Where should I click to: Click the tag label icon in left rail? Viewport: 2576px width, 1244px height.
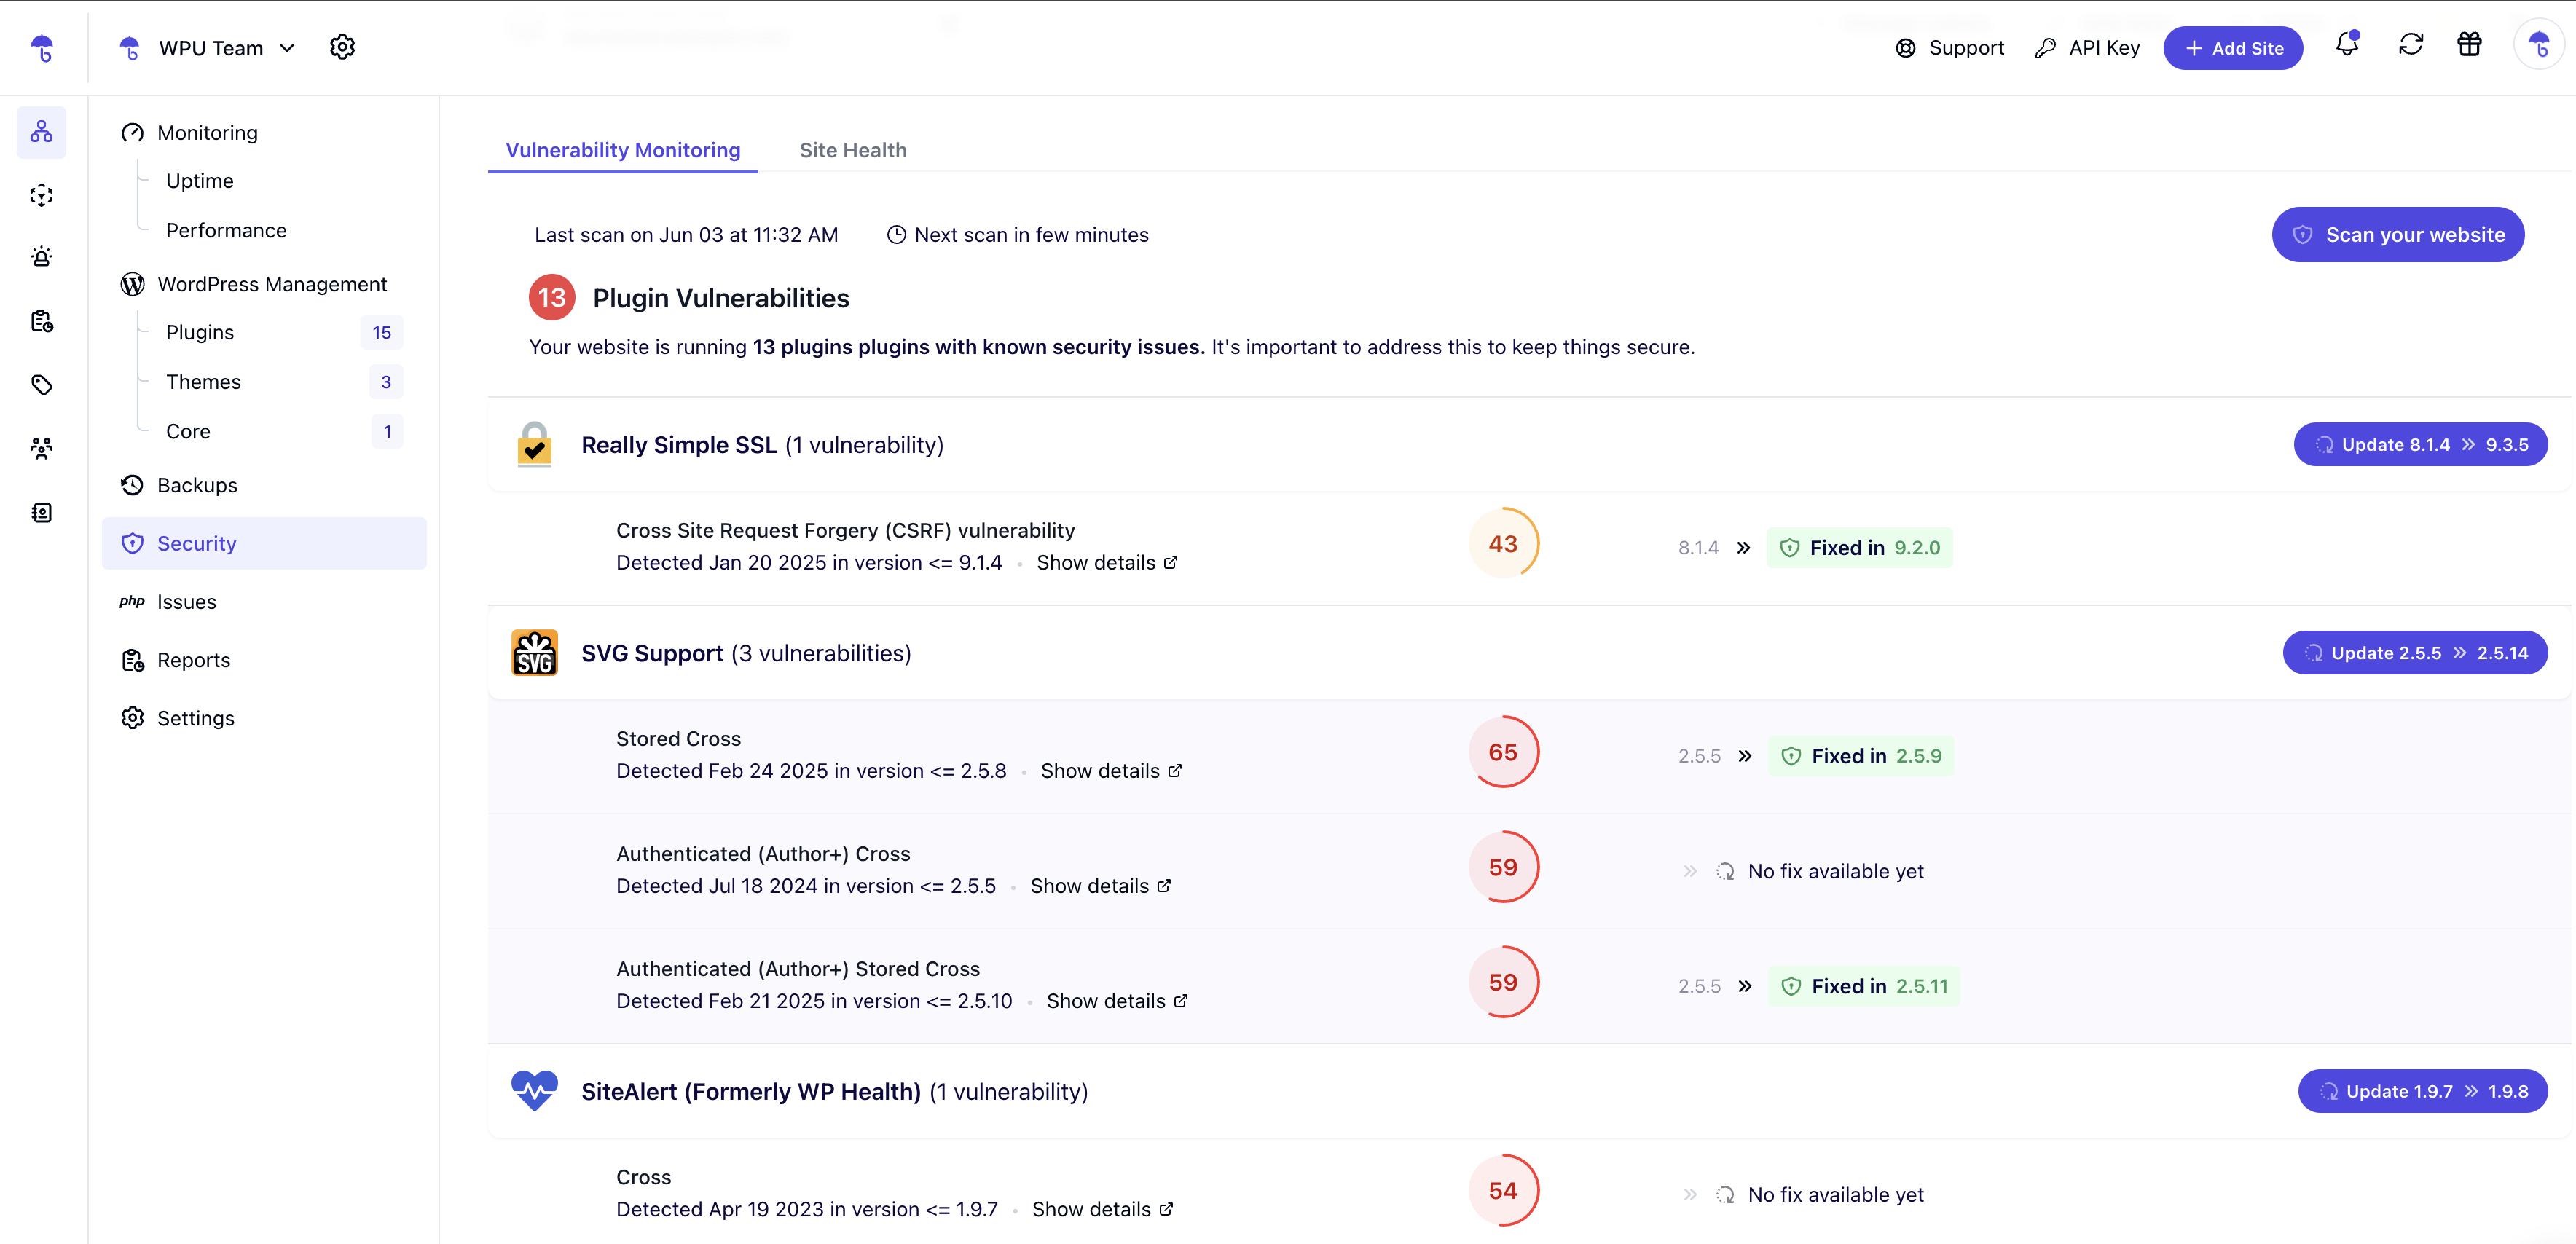(41, 385)
